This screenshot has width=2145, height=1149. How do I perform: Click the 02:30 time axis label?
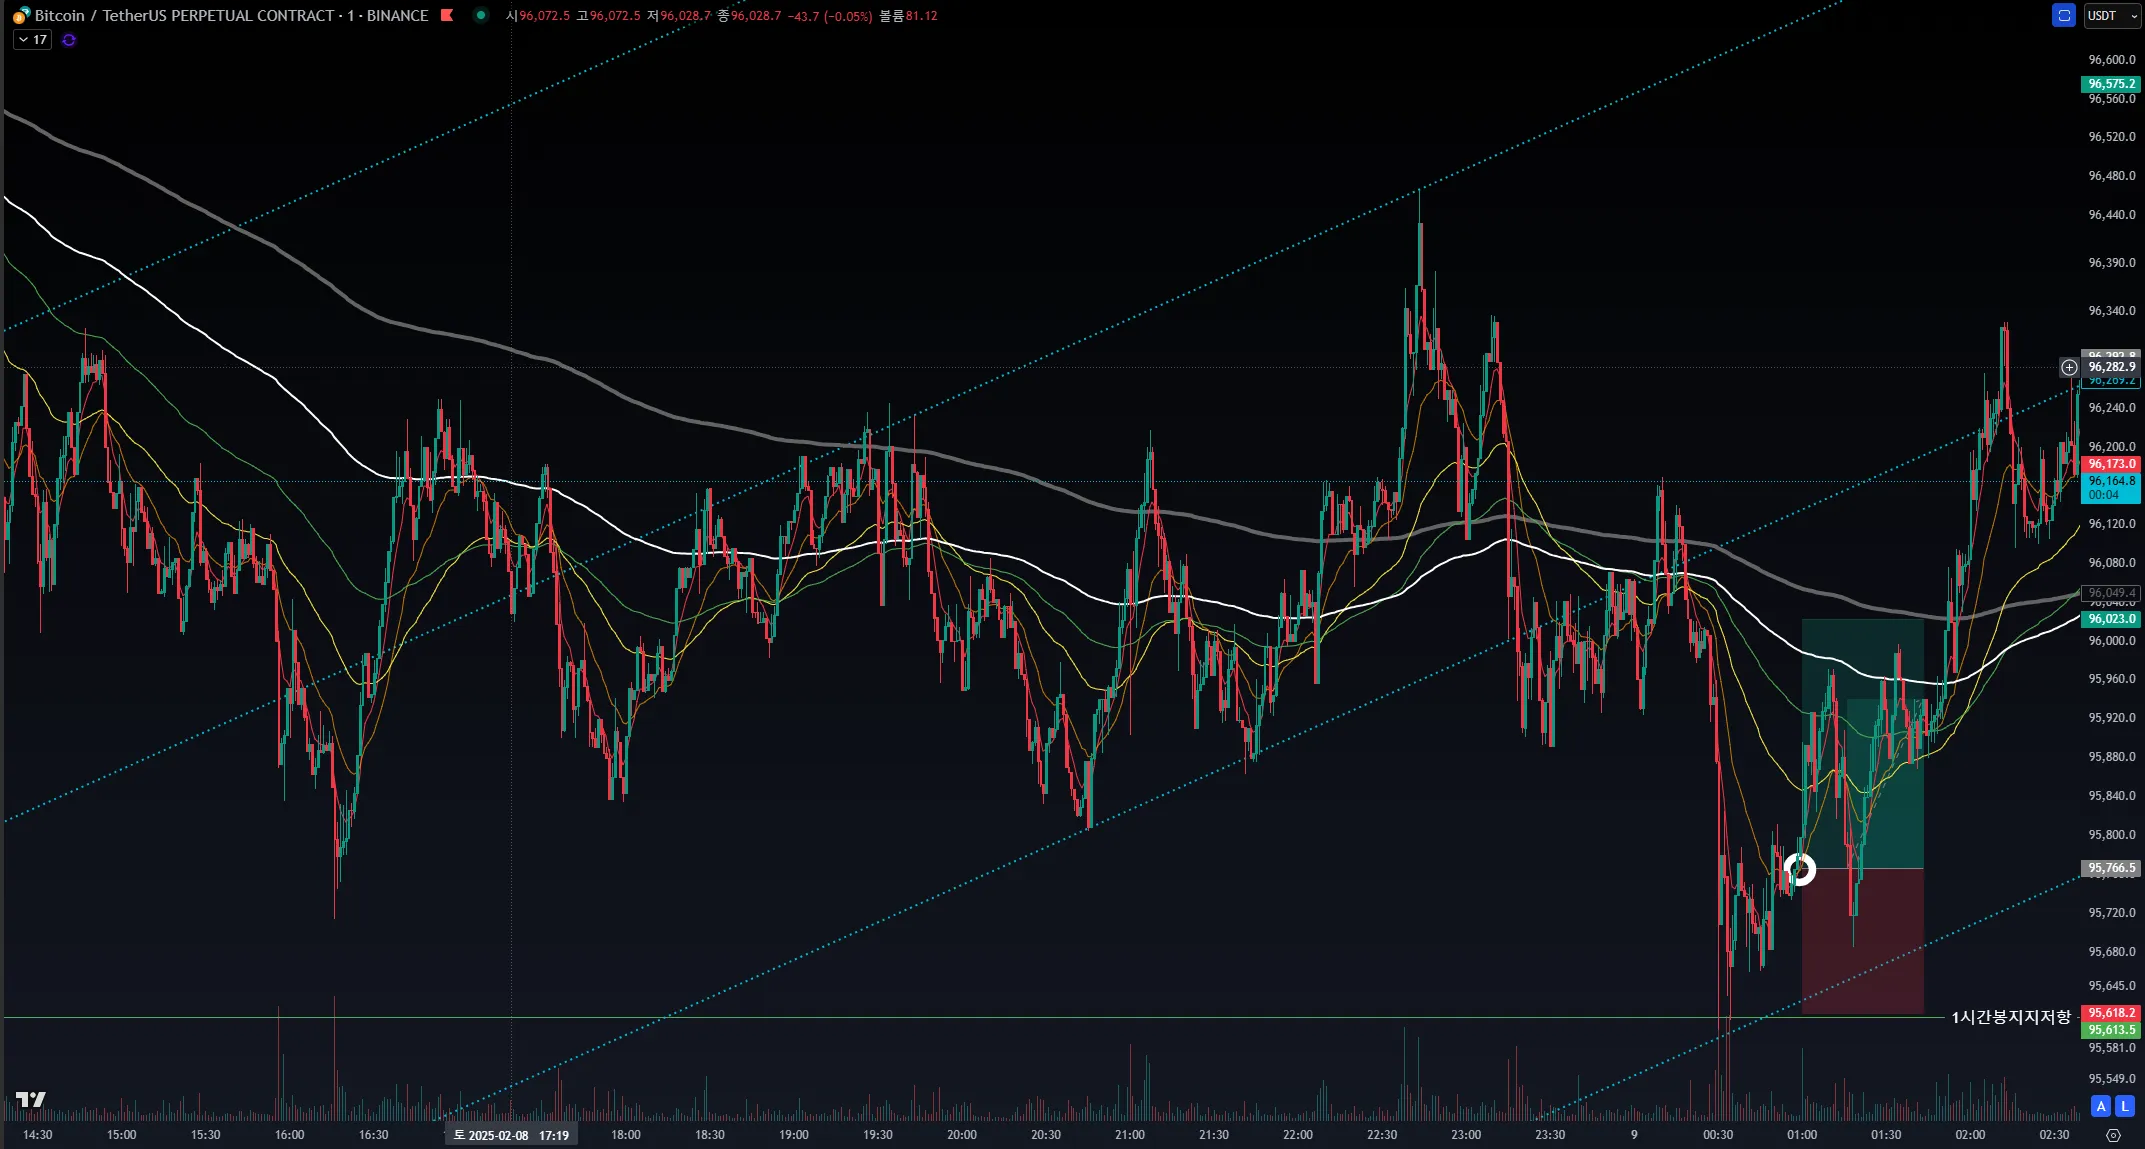tap(2054, 1135)
